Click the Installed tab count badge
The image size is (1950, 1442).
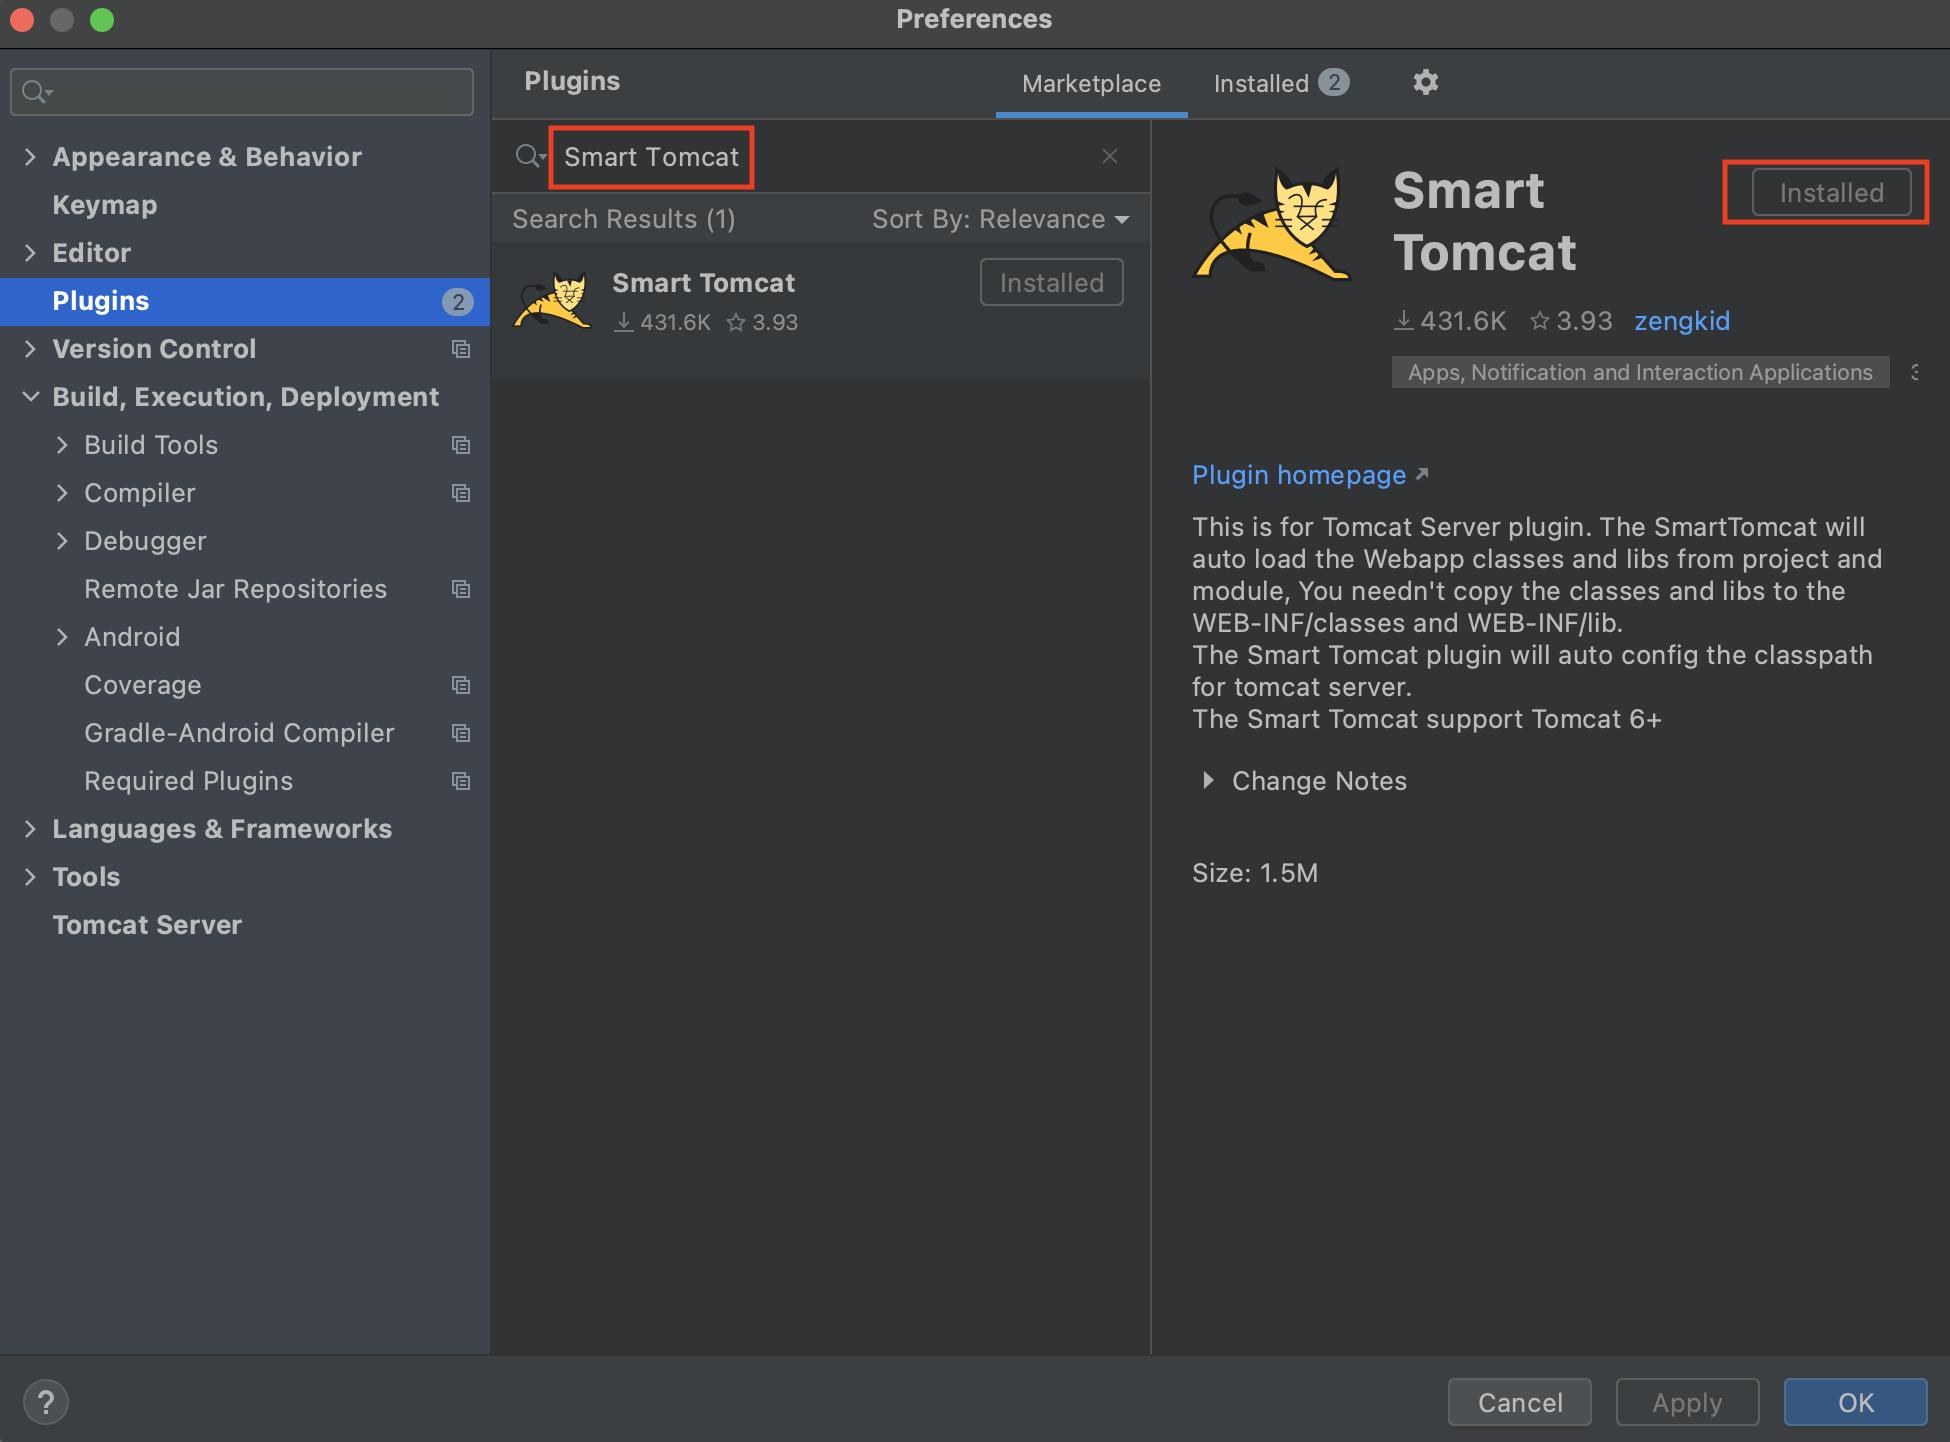(1334, 82)
